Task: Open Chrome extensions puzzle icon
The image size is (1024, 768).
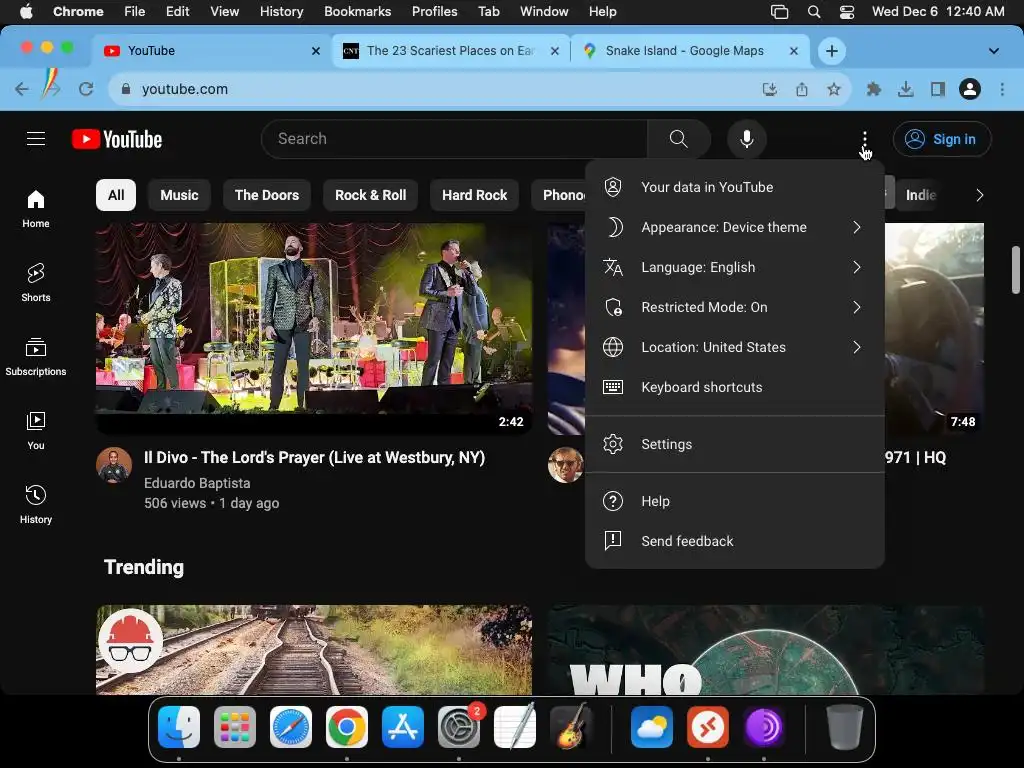Action: (x=874, y=89)
